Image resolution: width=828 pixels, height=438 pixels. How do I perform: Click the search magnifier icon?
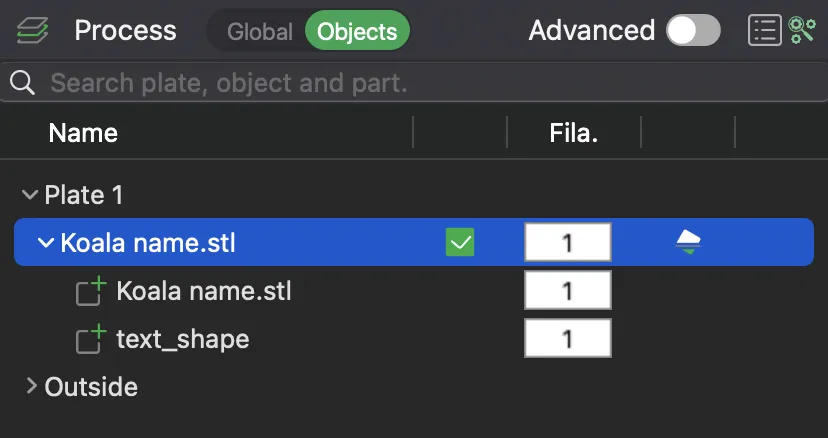pos(22,83)
